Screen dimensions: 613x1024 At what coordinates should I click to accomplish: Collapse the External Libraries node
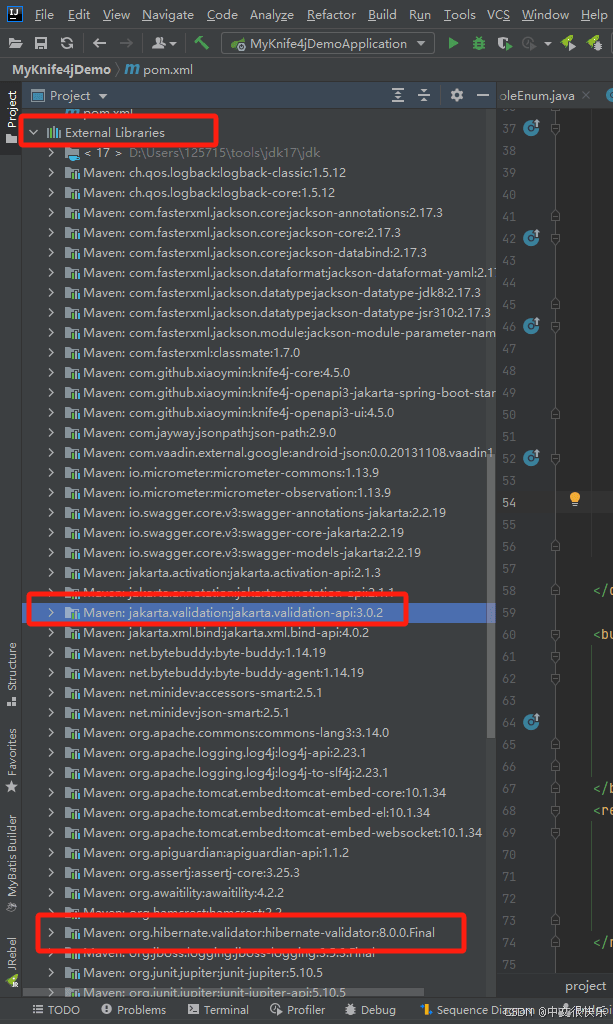click(34, 133)
